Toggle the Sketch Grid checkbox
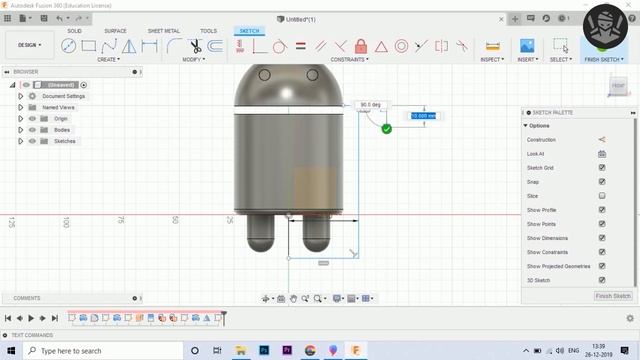 (602, 168)
